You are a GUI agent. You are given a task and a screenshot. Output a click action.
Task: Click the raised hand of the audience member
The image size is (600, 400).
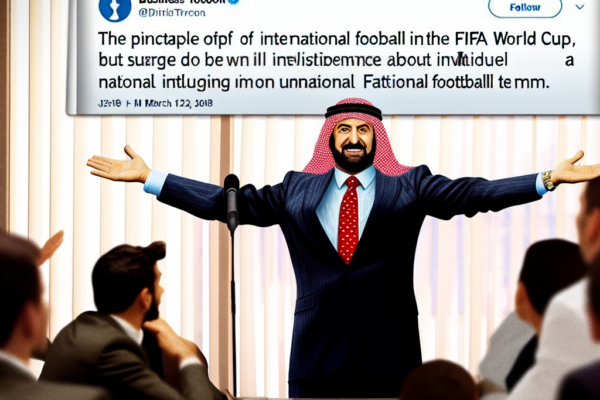[51, 247]
